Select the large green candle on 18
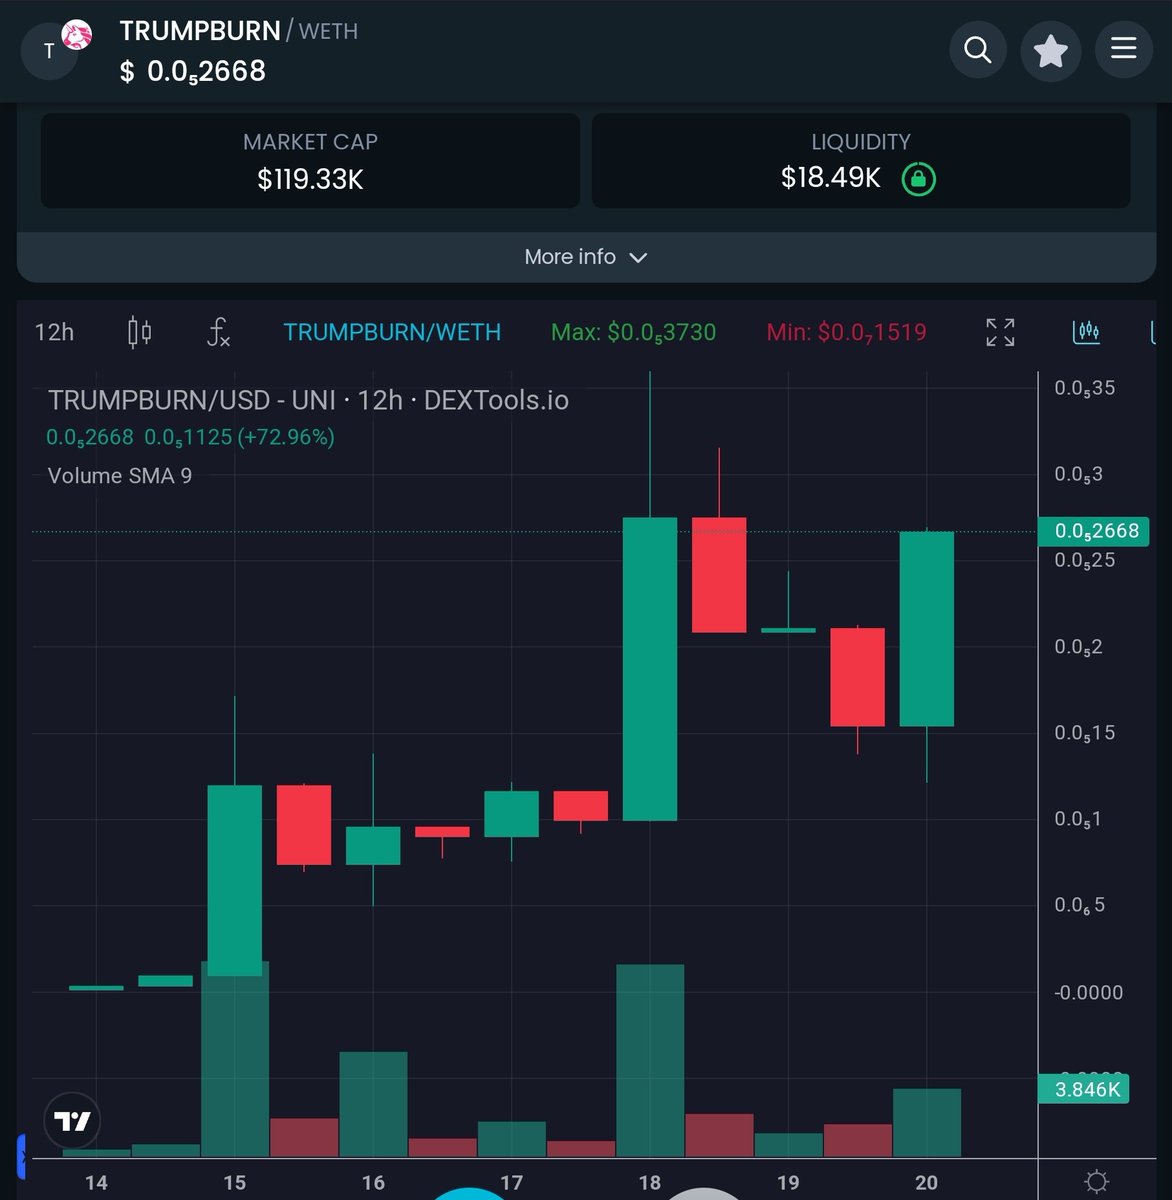Screen dimensions: 1172x1200 click(650, 668)
